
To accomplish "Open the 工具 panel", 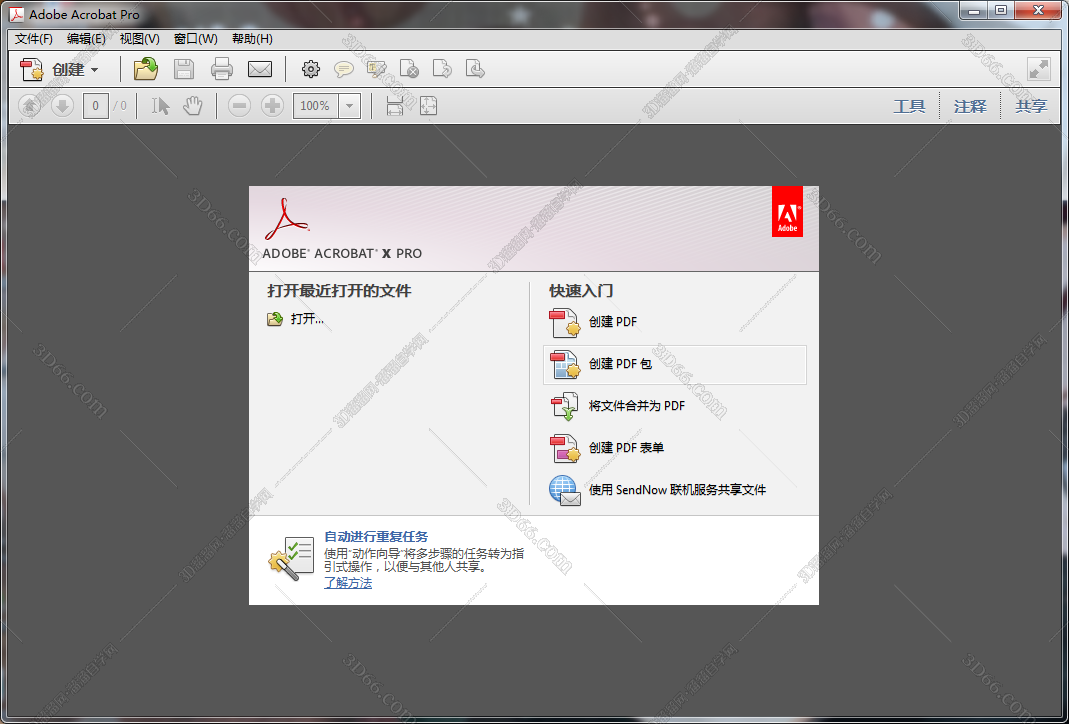I will click(x=909, y=106).
